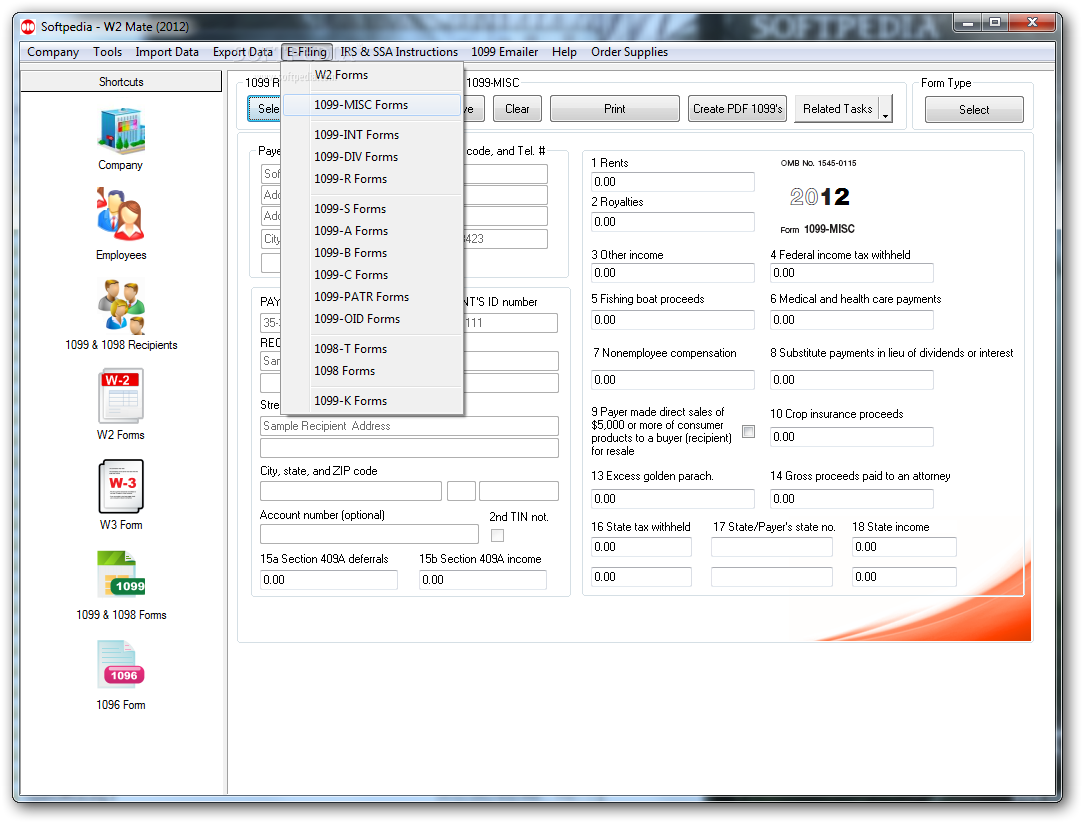Click Create PDF 1099's button

737,109
